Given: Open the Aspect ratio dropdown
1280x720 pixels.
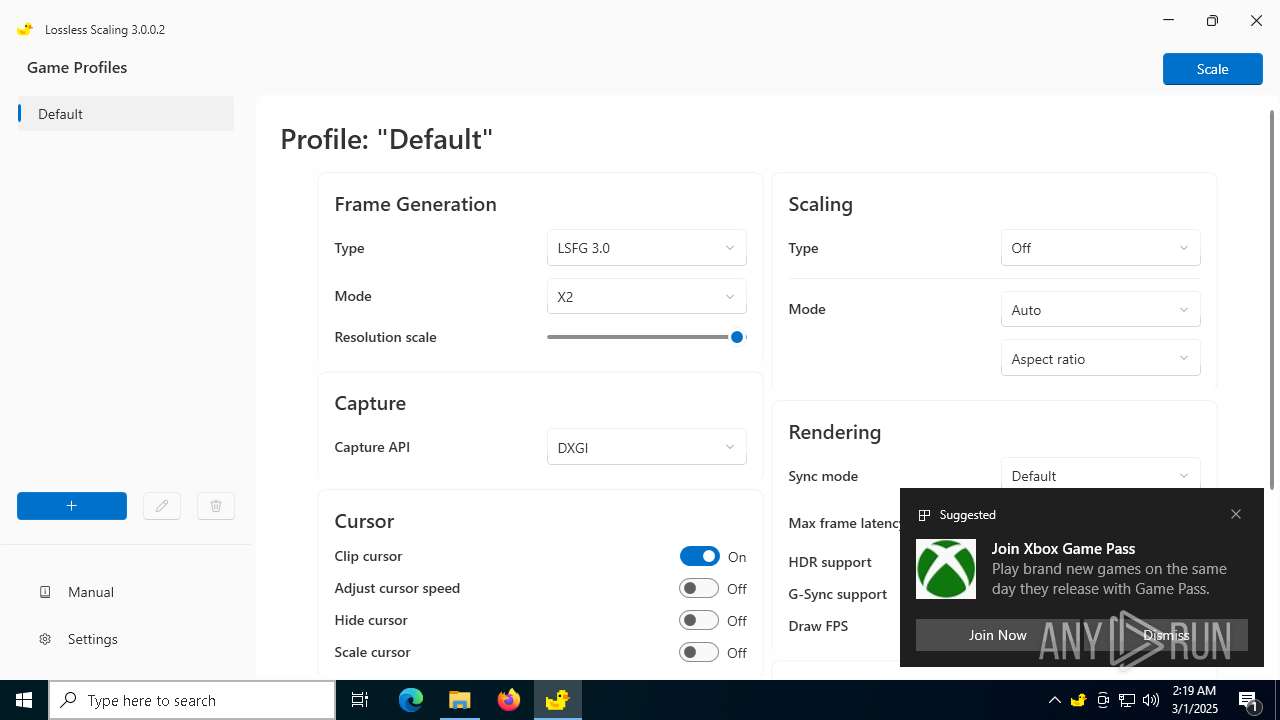Looking at the screenshot, I should click(x=1100, y=358).
